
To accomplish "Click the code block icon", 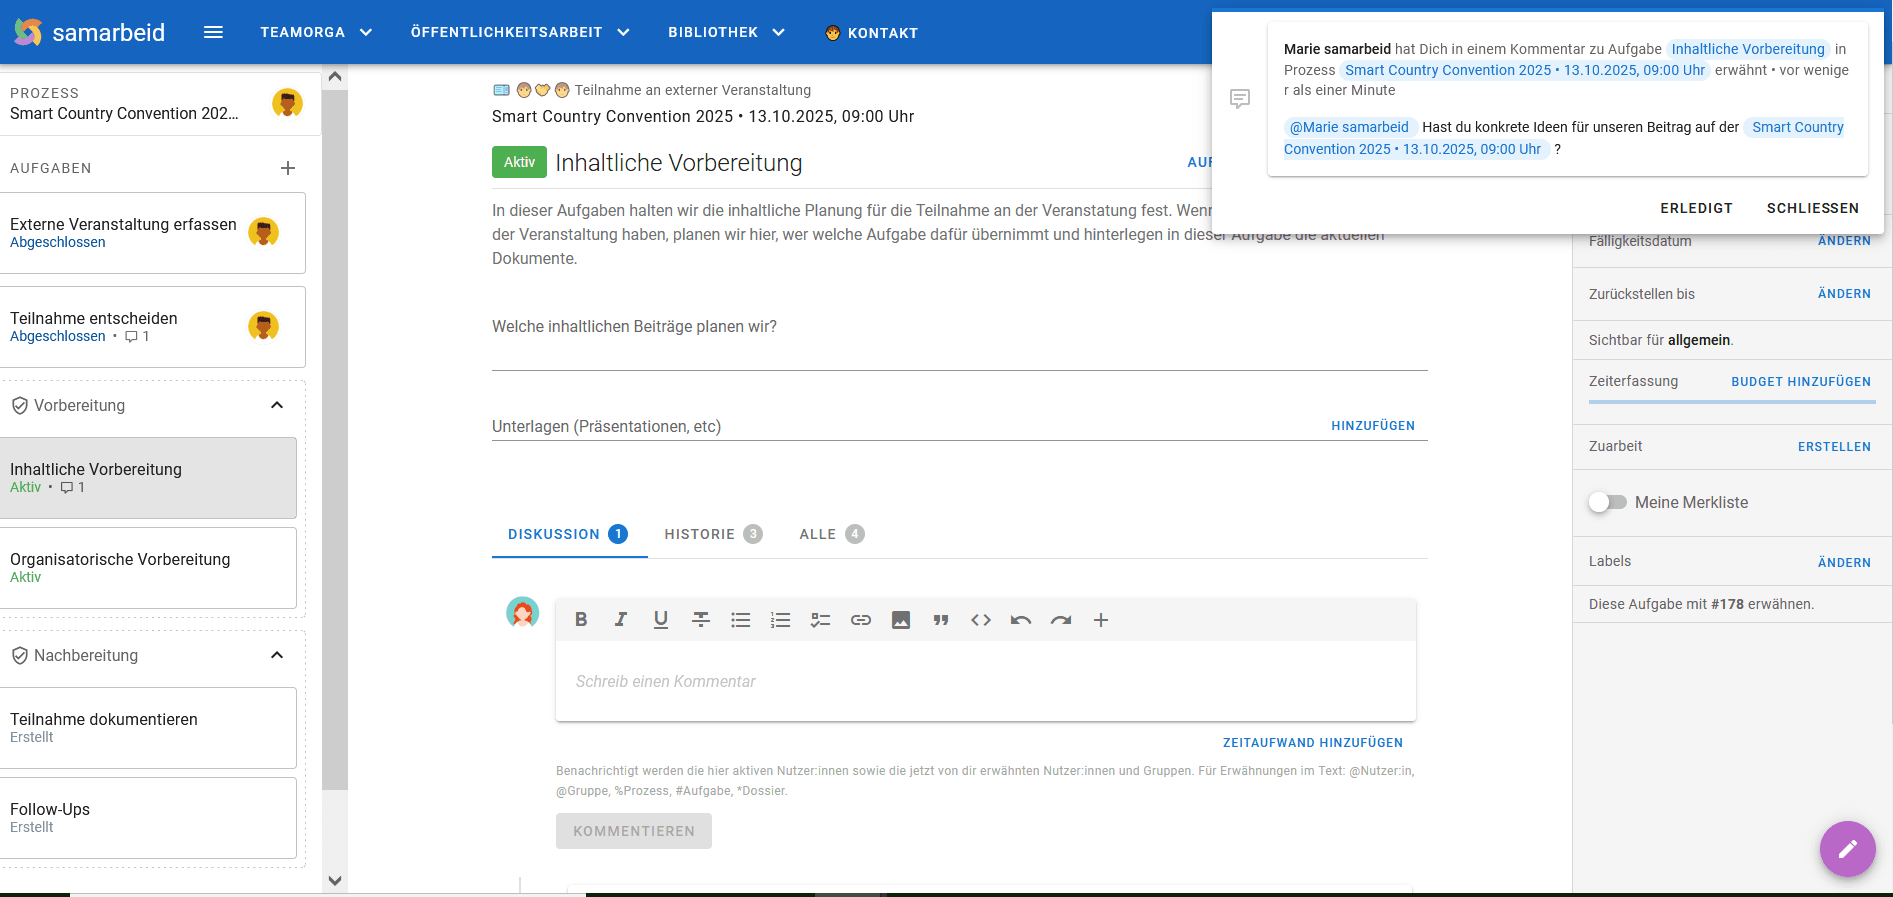I will (x=981, y=620).
